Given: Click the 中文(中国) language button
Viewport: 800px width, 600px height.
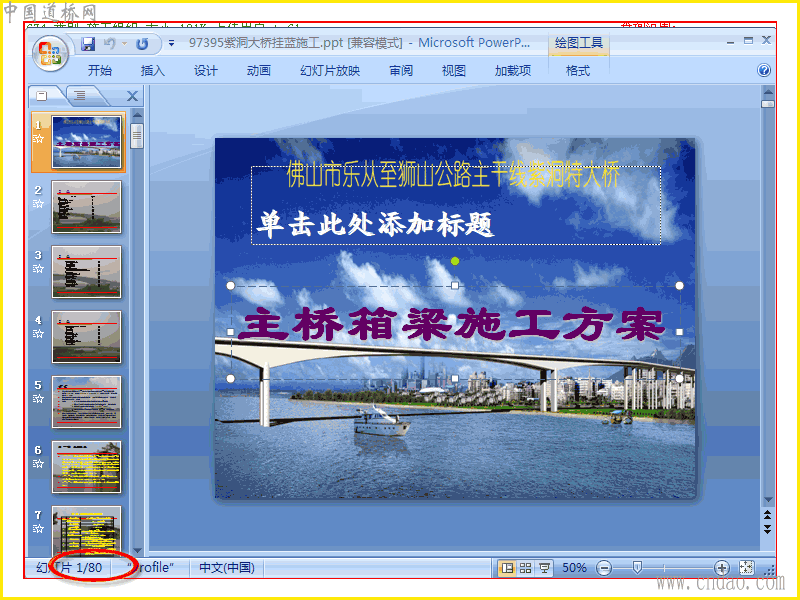Looking at the screenshot, I should pos(227,567).
